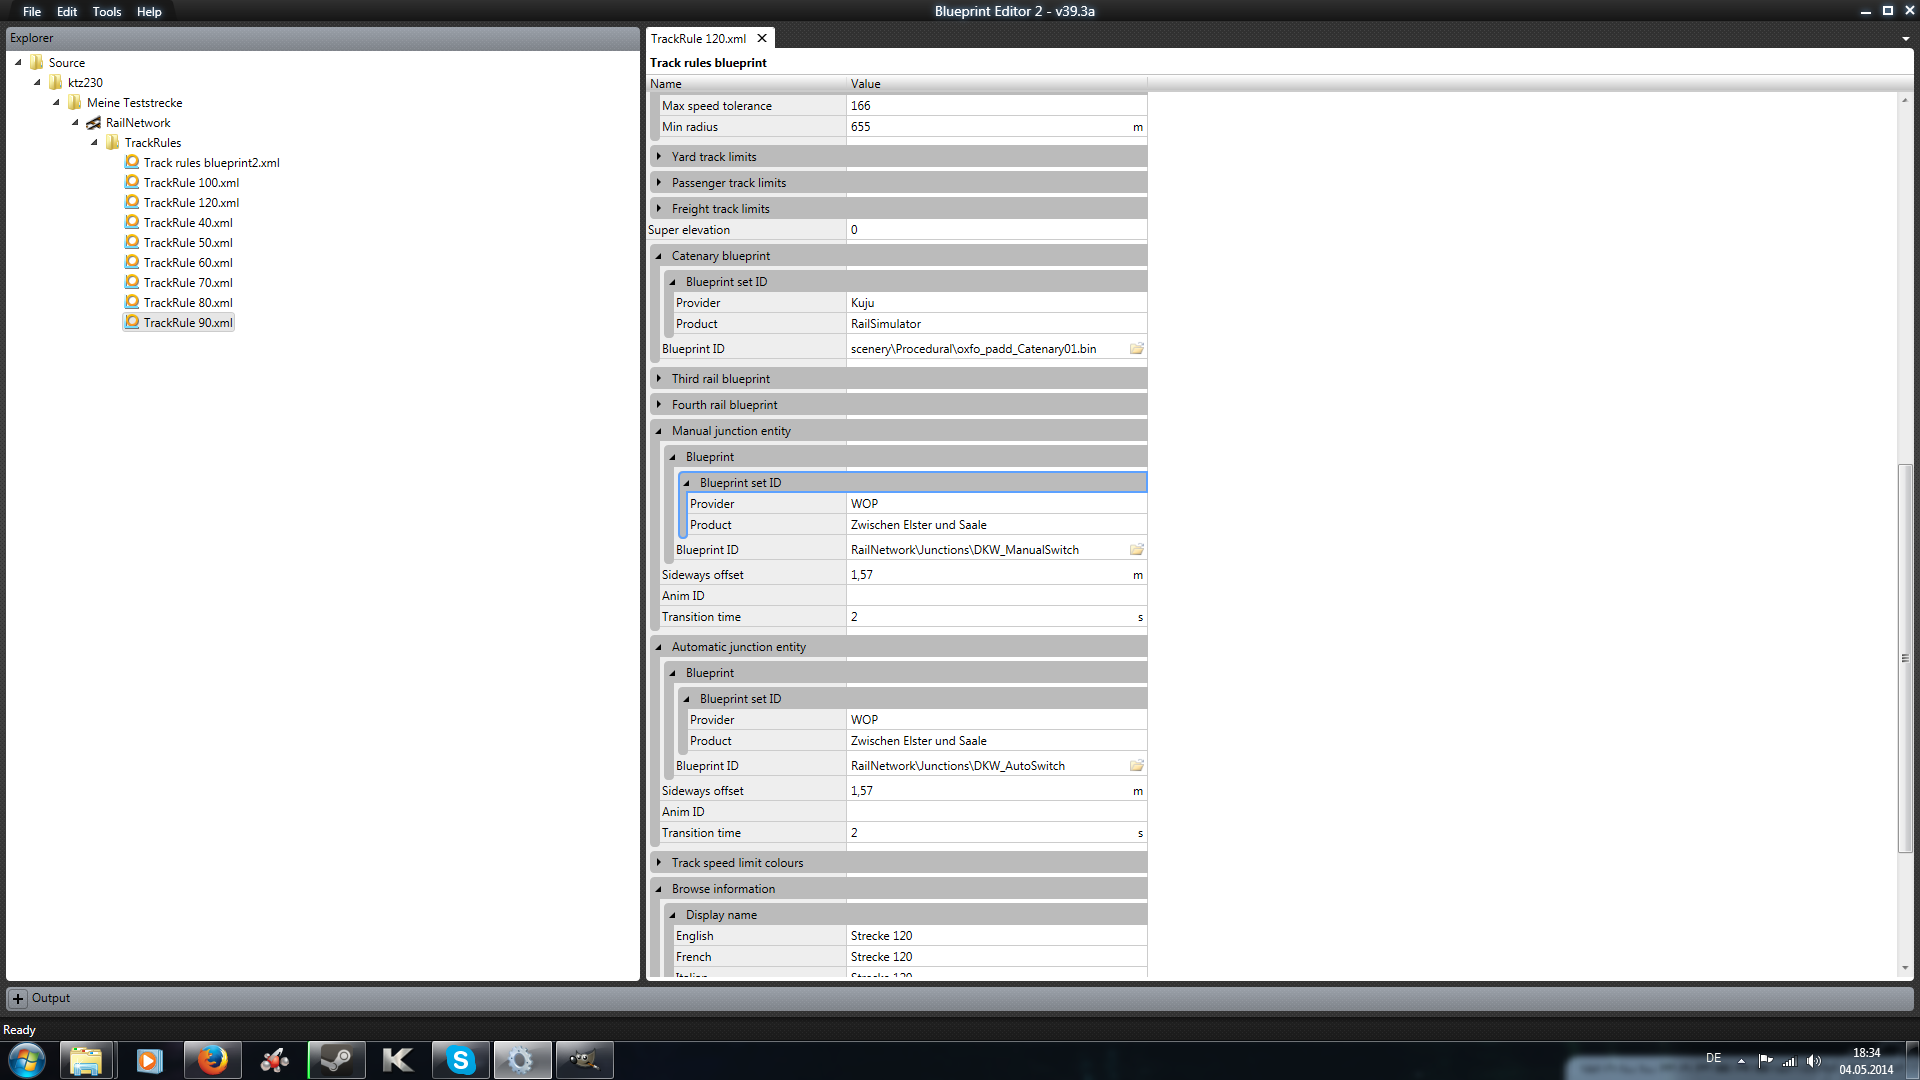This screenshot has height=1080, width=1920.
Task: Expand Yard track limits section
Action: 659,157
